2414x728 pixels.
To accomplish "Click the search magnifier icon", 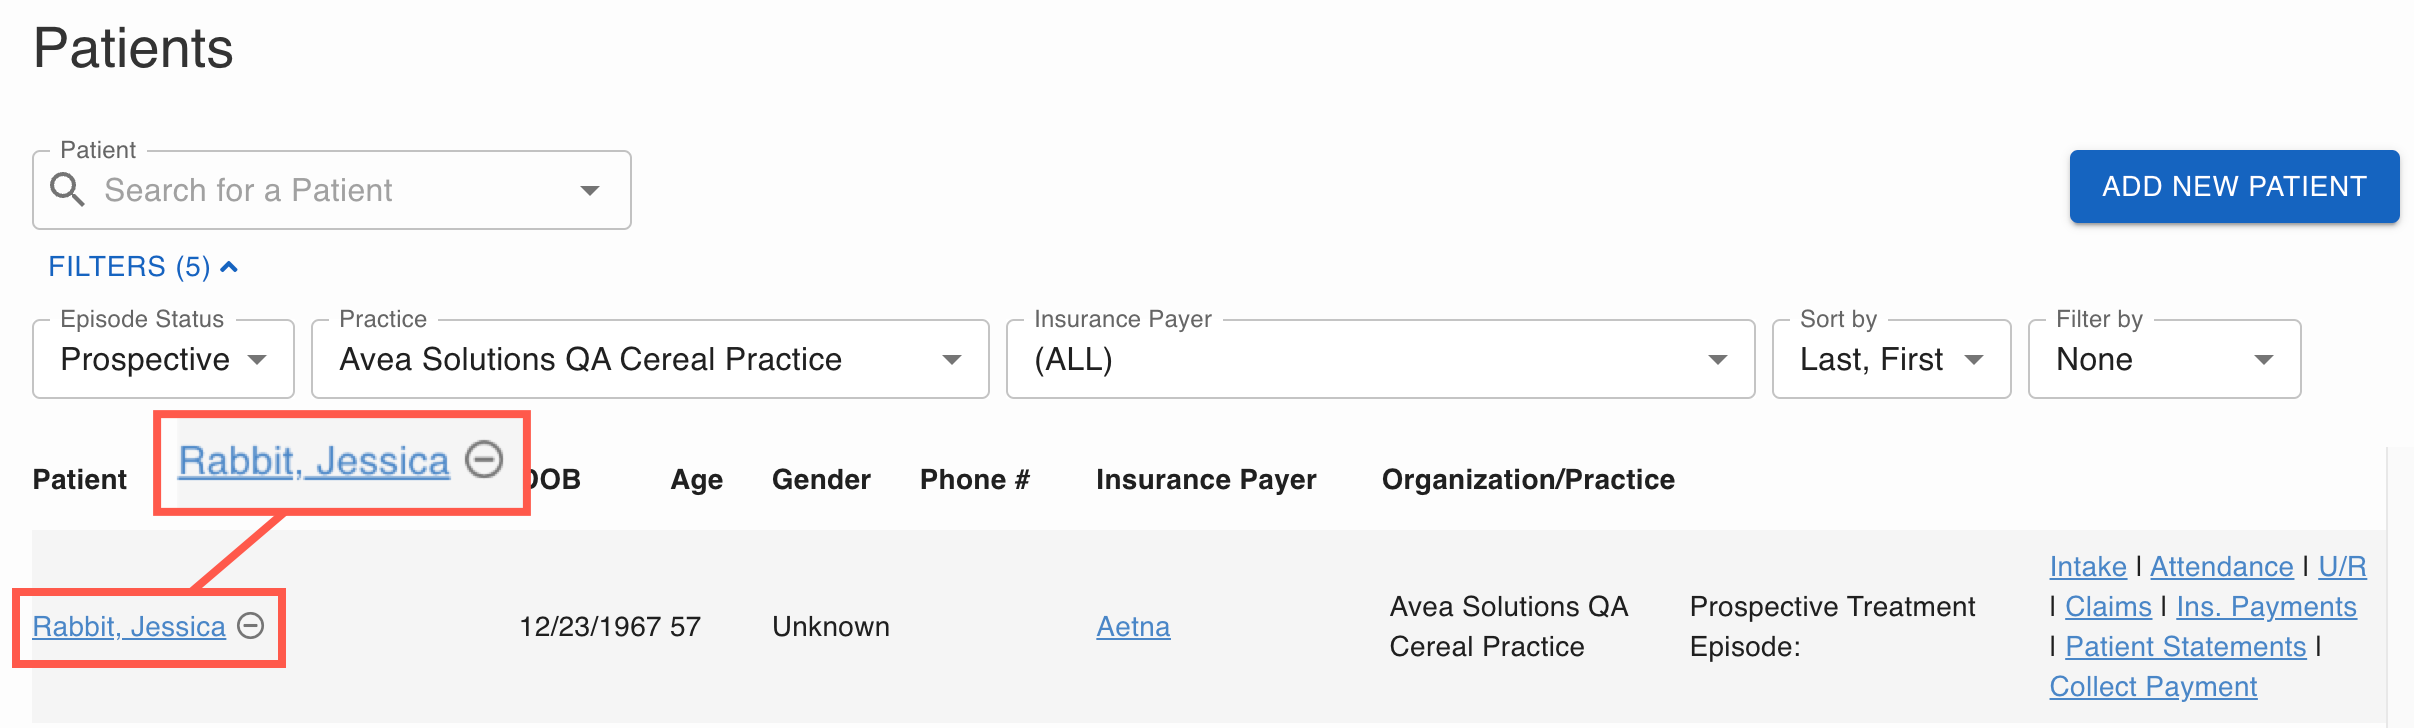I will (67, 189).
